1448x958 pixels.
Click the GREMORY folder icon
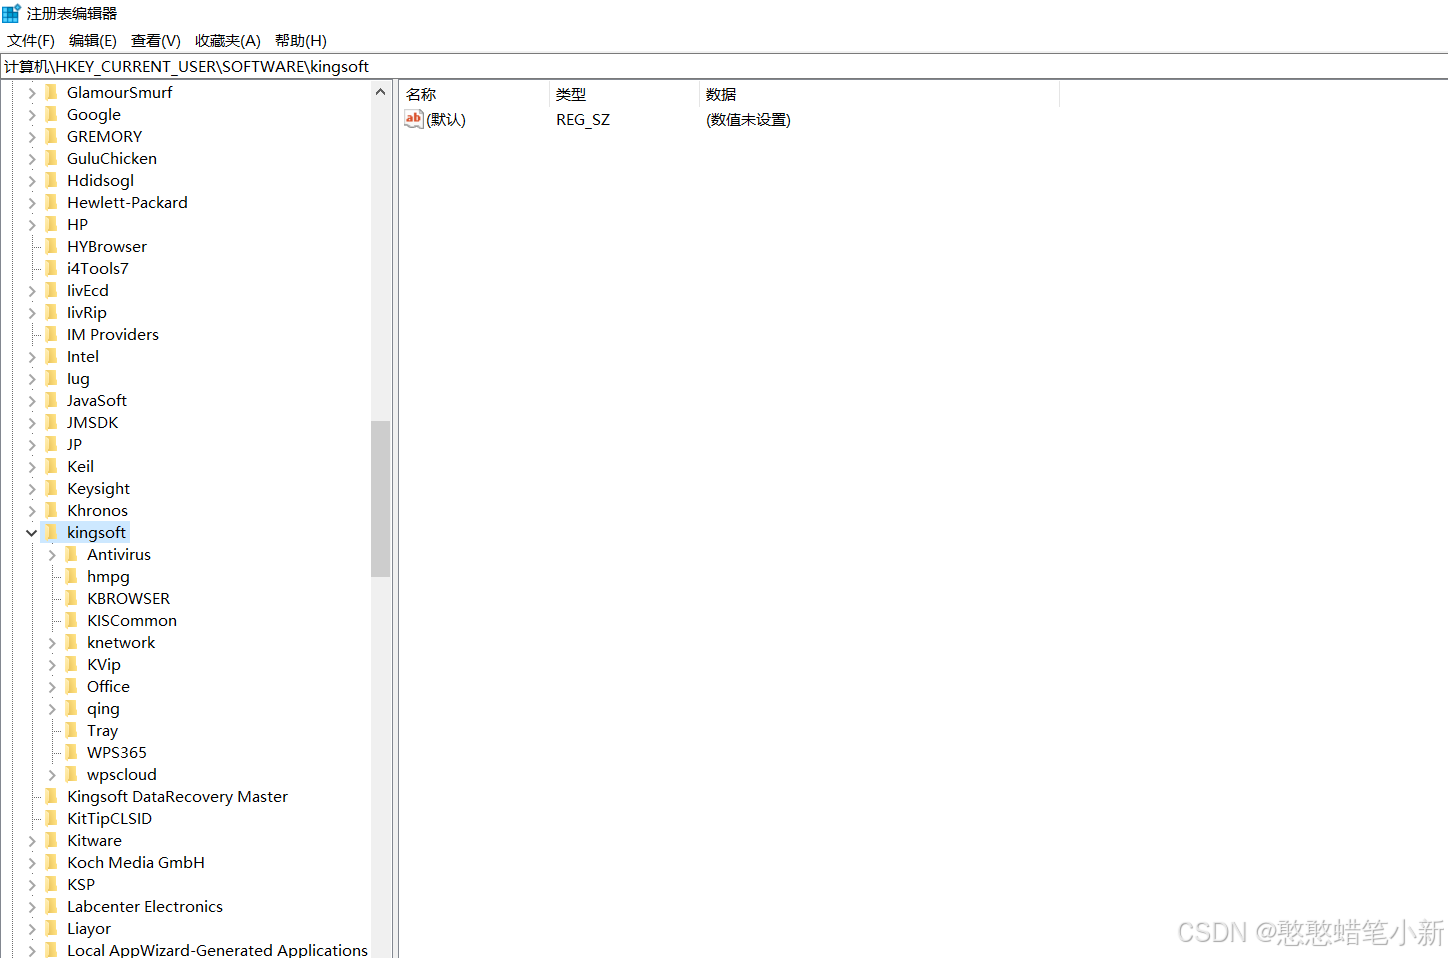point(52,136)
